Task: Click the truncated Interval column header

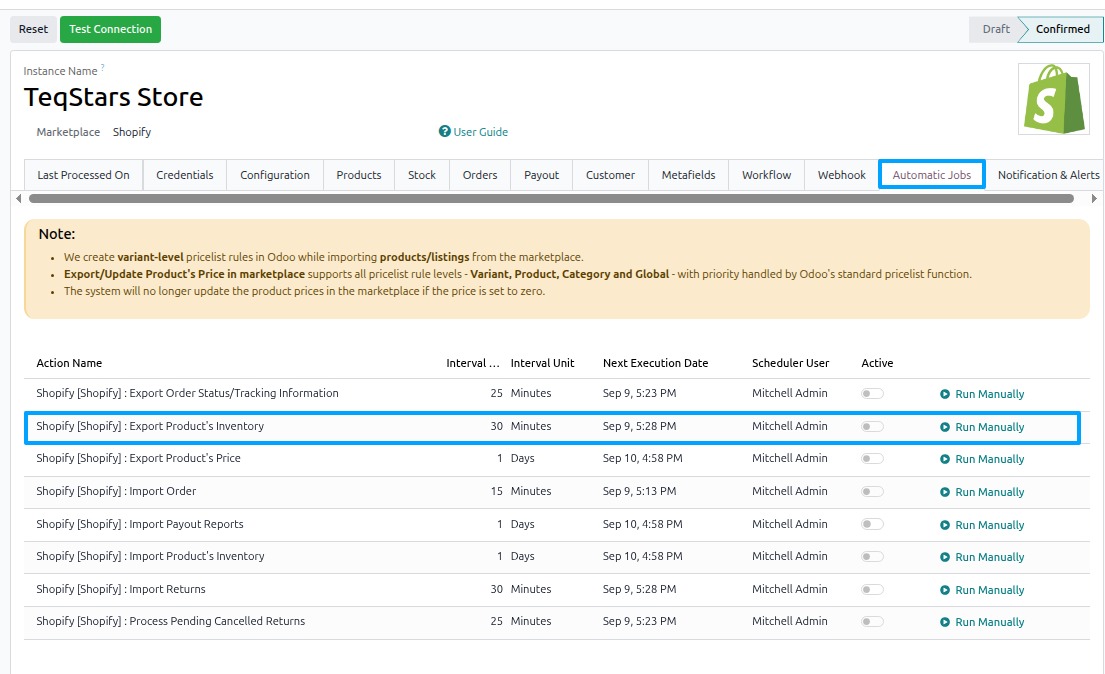Action: click(x=472, y=363)
